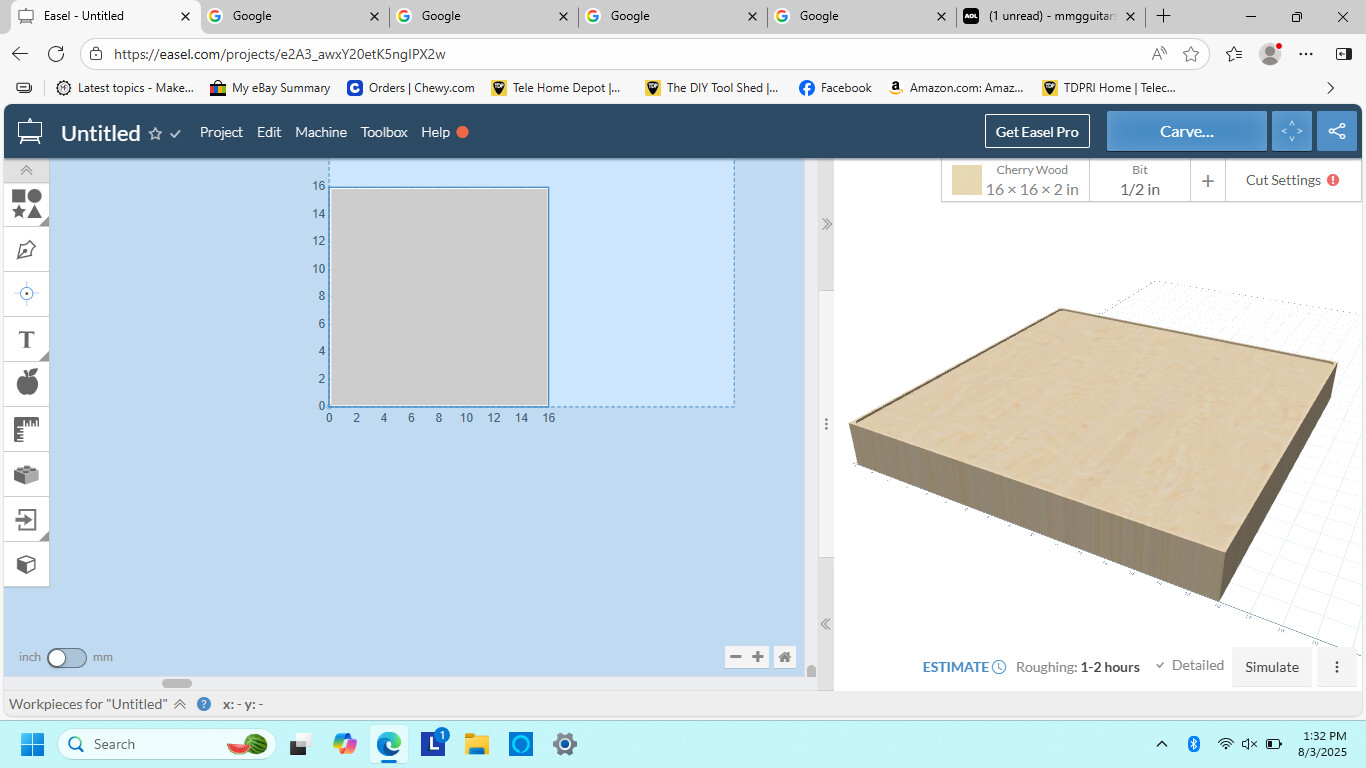The image size is (1366, 768).
Task: Open the Bit 1/2 in selector
Action: click(1139, 181)
